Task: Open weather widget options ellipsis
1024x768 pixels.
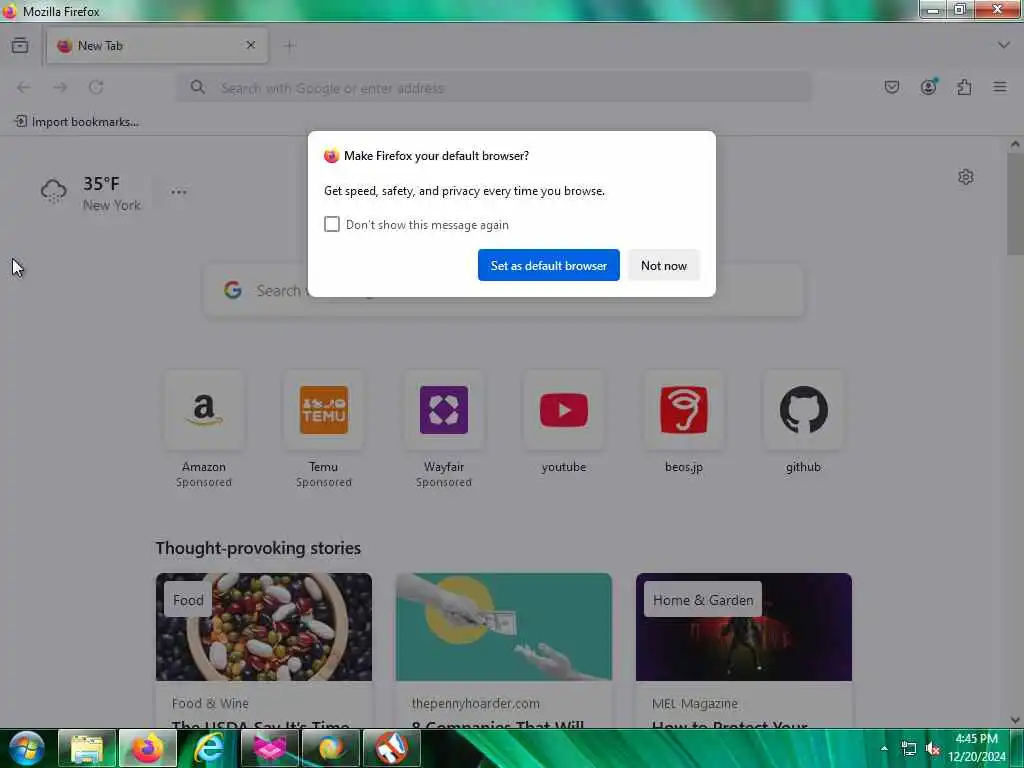Action: [179, 192]
